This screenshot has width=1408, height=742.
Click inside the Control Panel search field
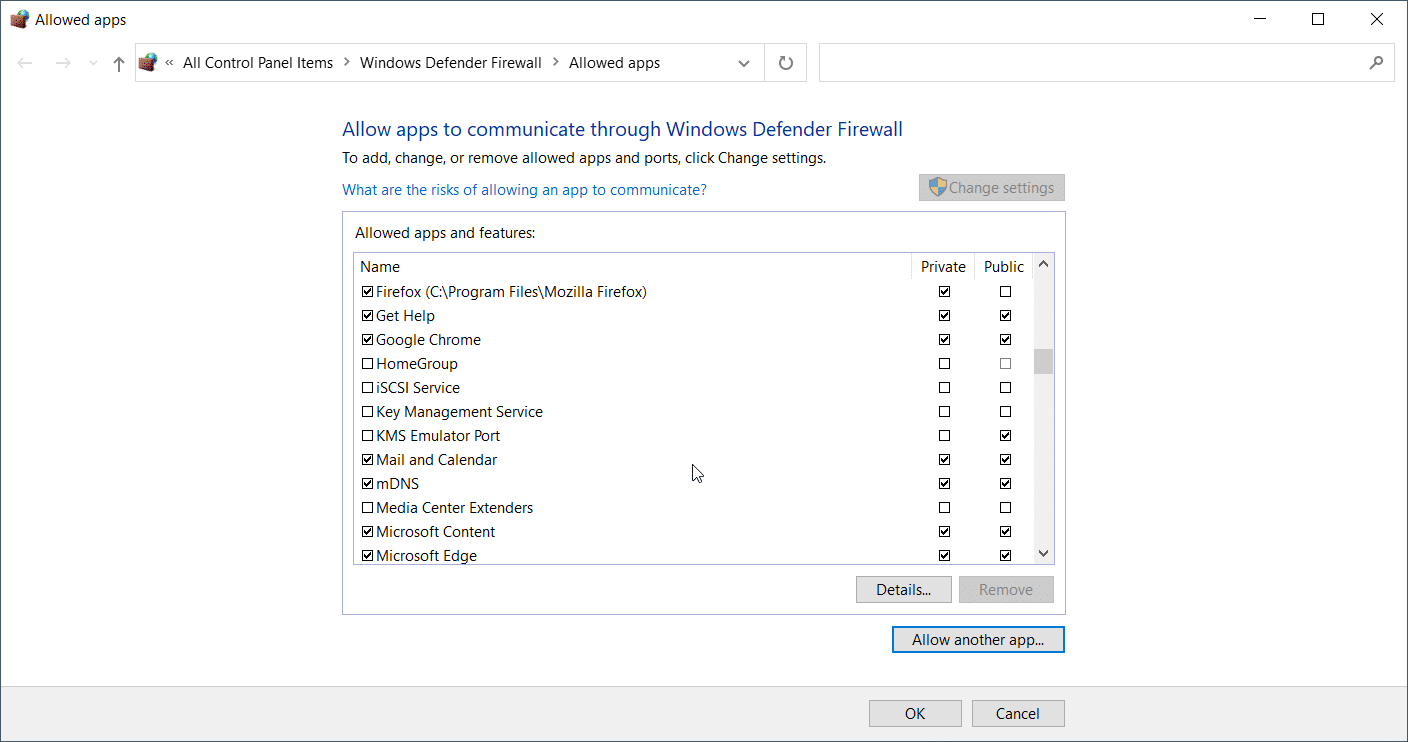click(x=1090, y=63)
